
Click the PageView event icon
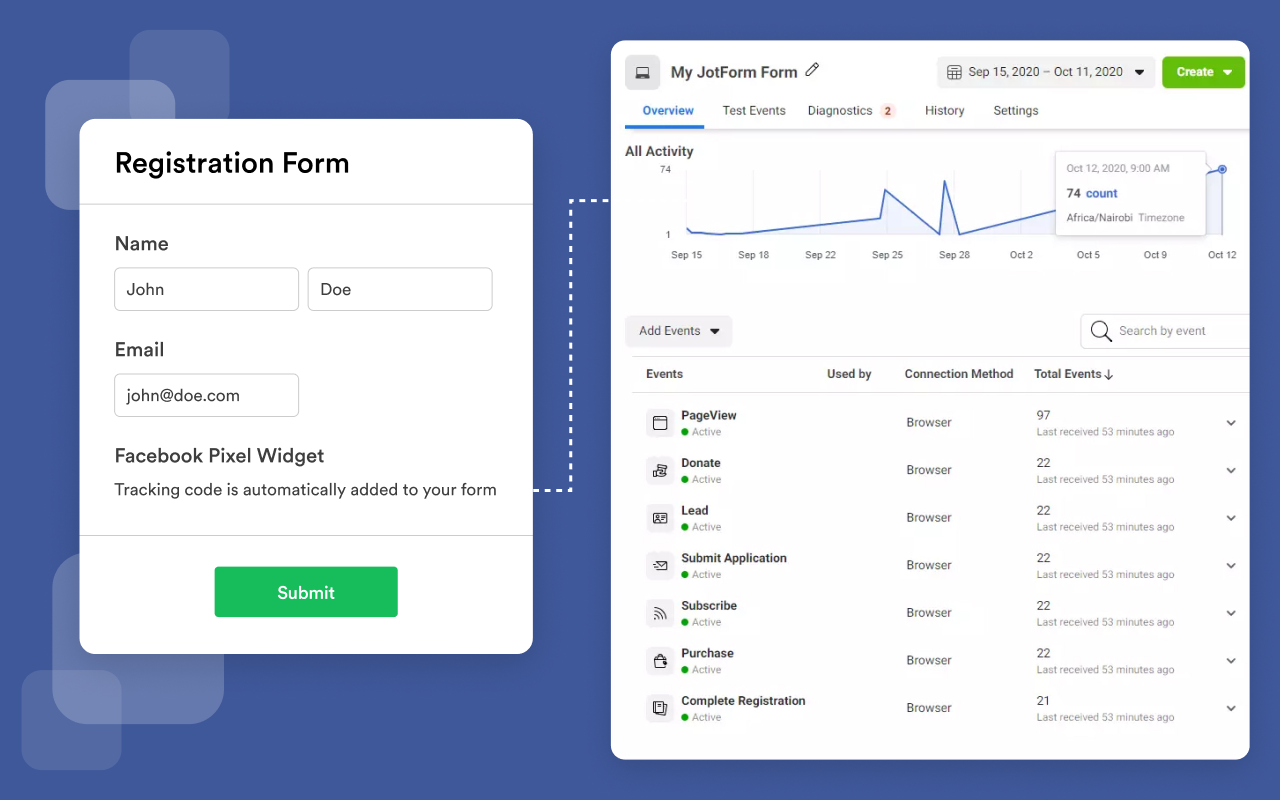[x=659, y=422]
